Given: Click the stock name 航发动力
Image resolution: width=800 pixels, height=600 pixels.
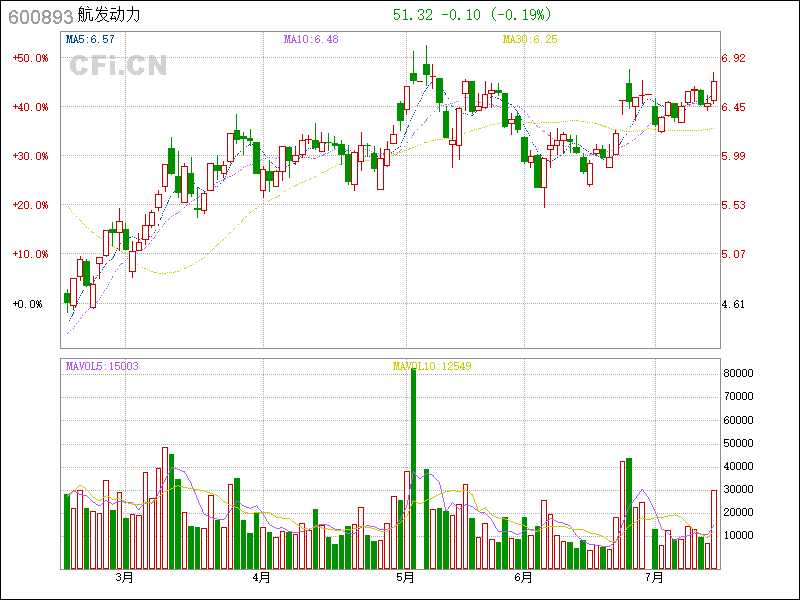Looking at the screenshot, I should pyautogui.click(x=109, y=16).
